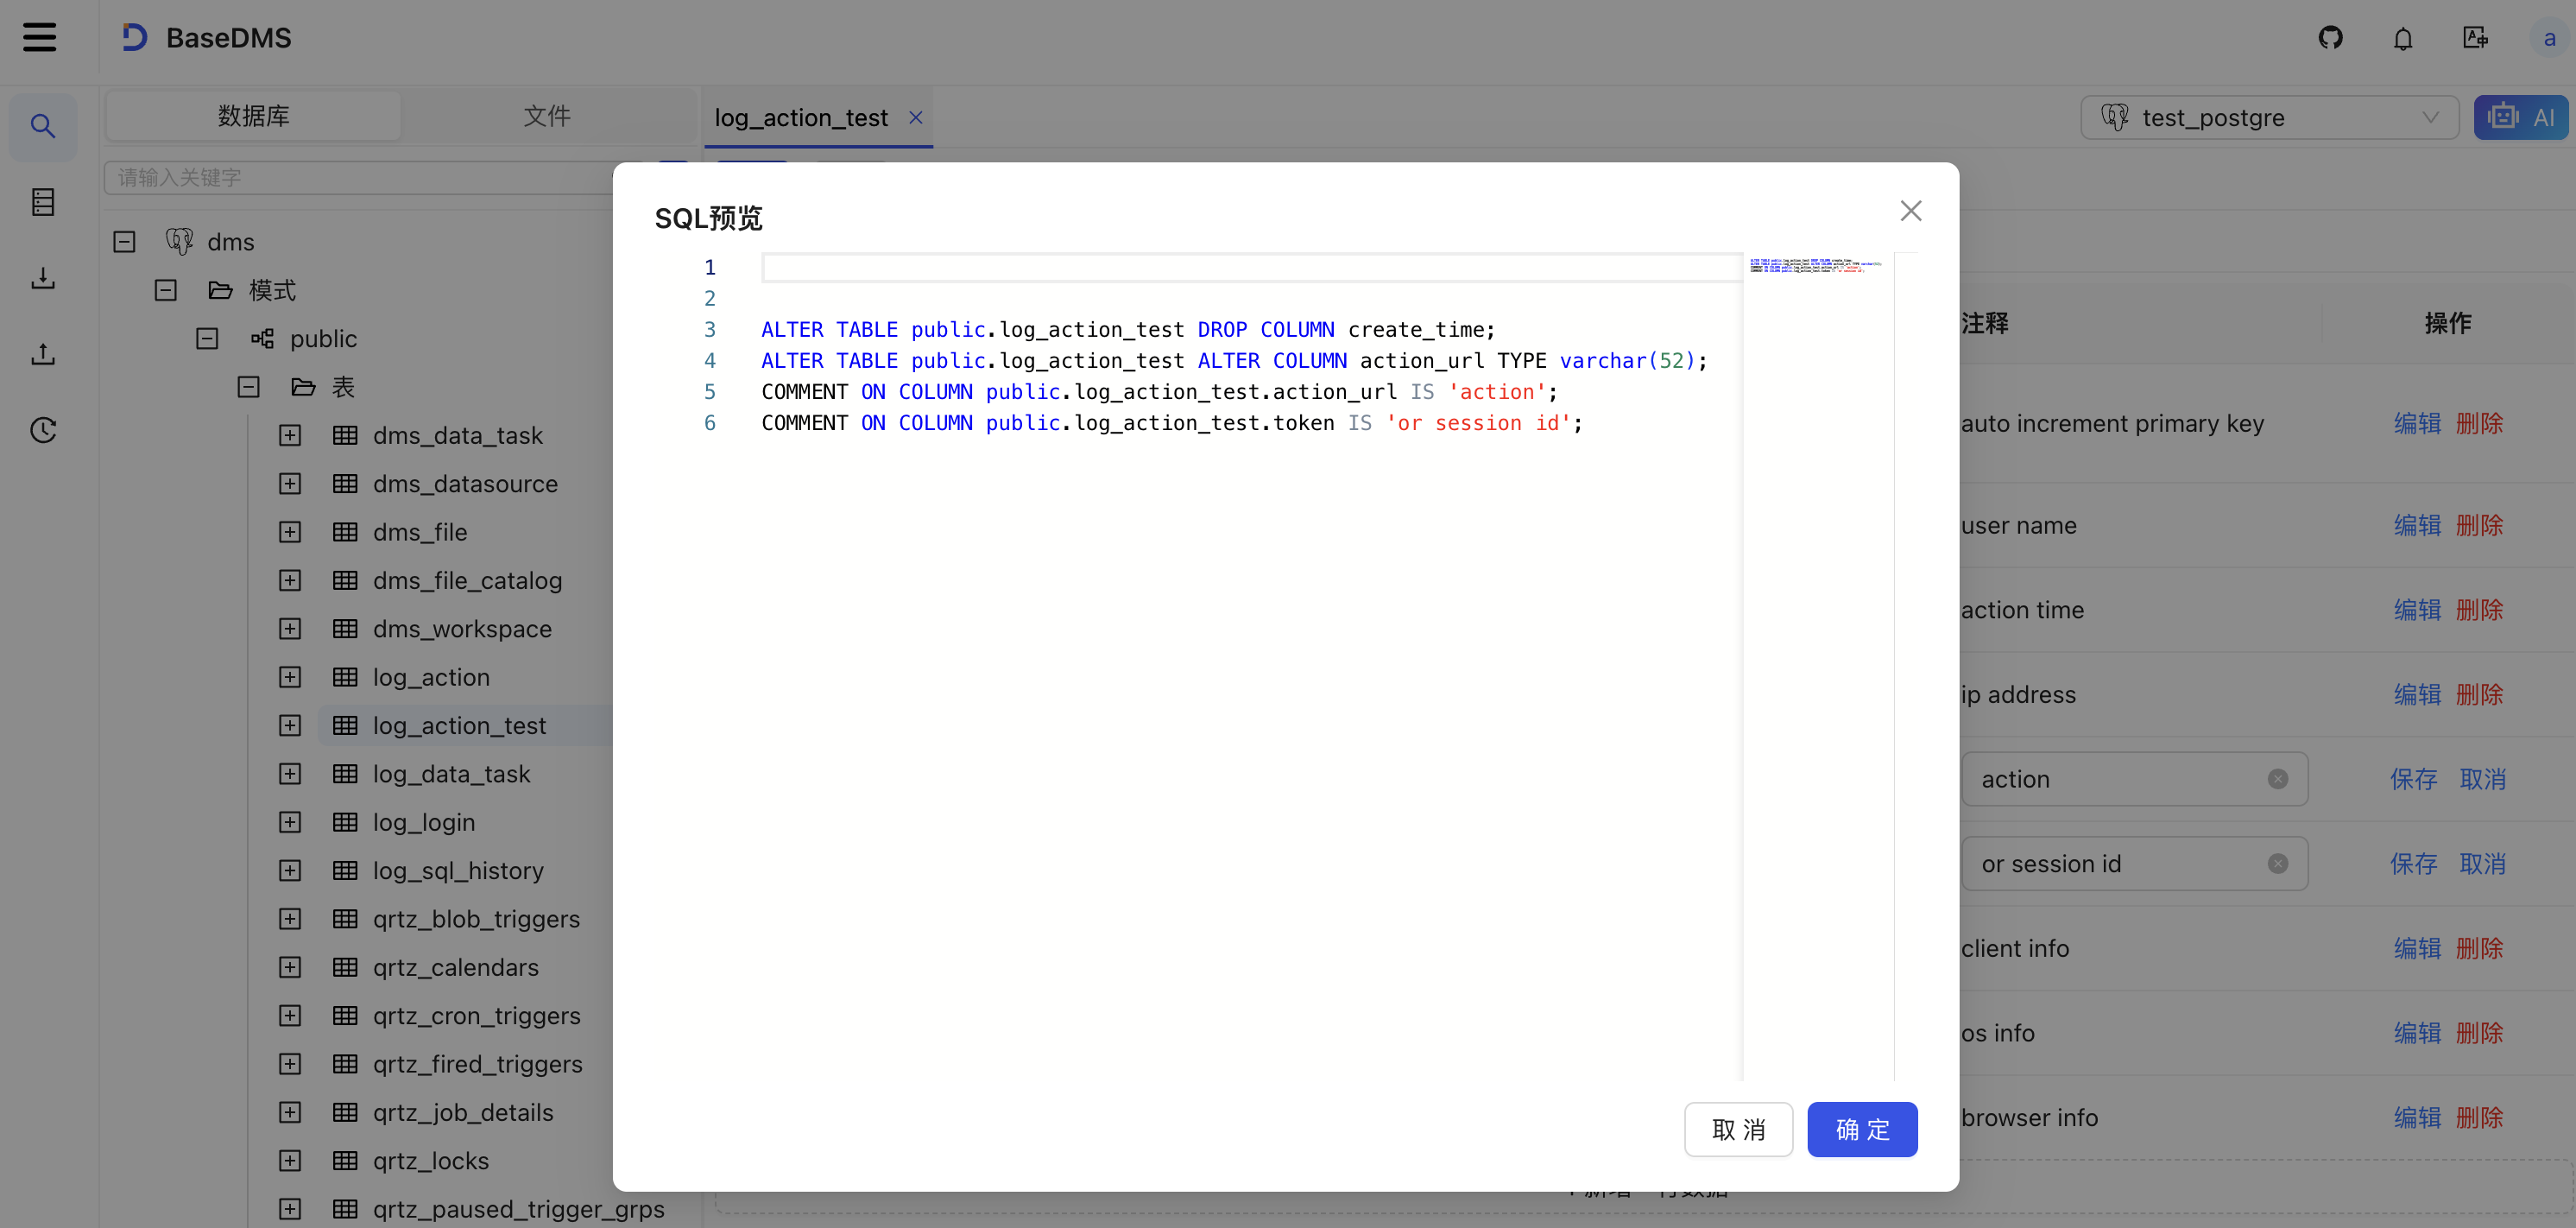Select the log_data_task table row

pos(451,774)
